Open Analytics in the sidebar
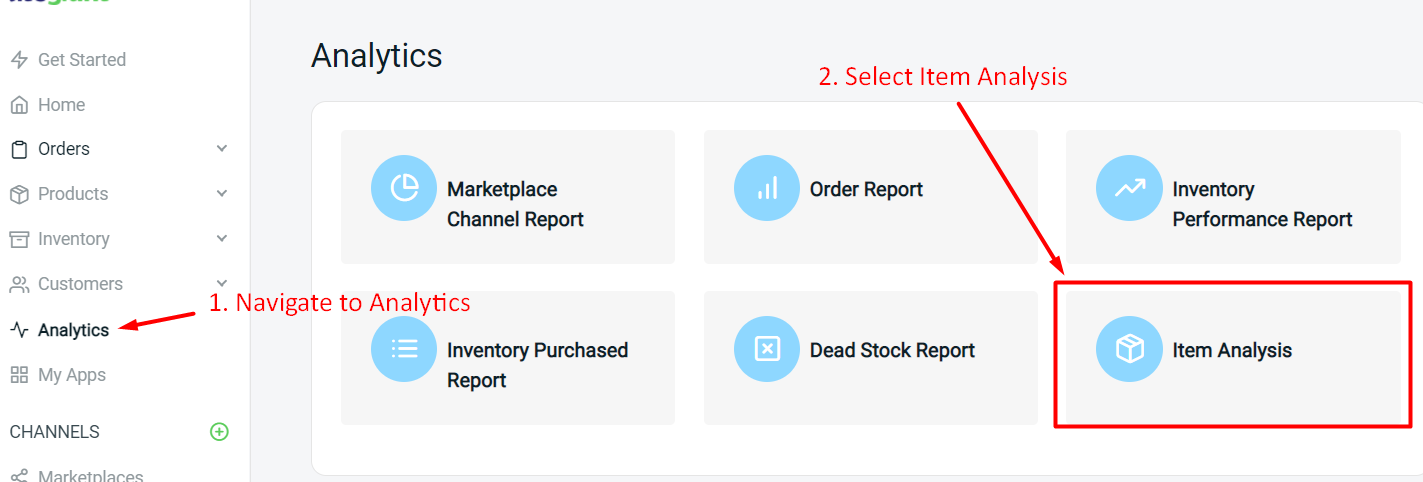 pyautogui.click(x=73, y=330)
